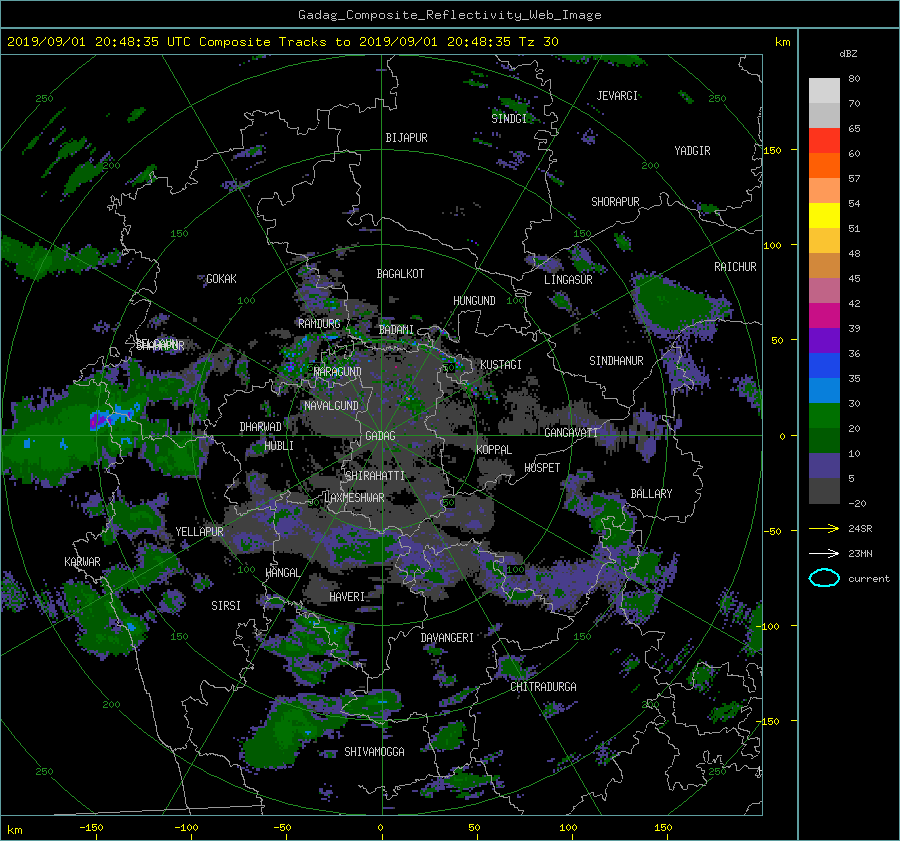The width and height of the screenshot is (900, 841).
Task: Click the -100 tick on right axis
Action: [769, 626]
